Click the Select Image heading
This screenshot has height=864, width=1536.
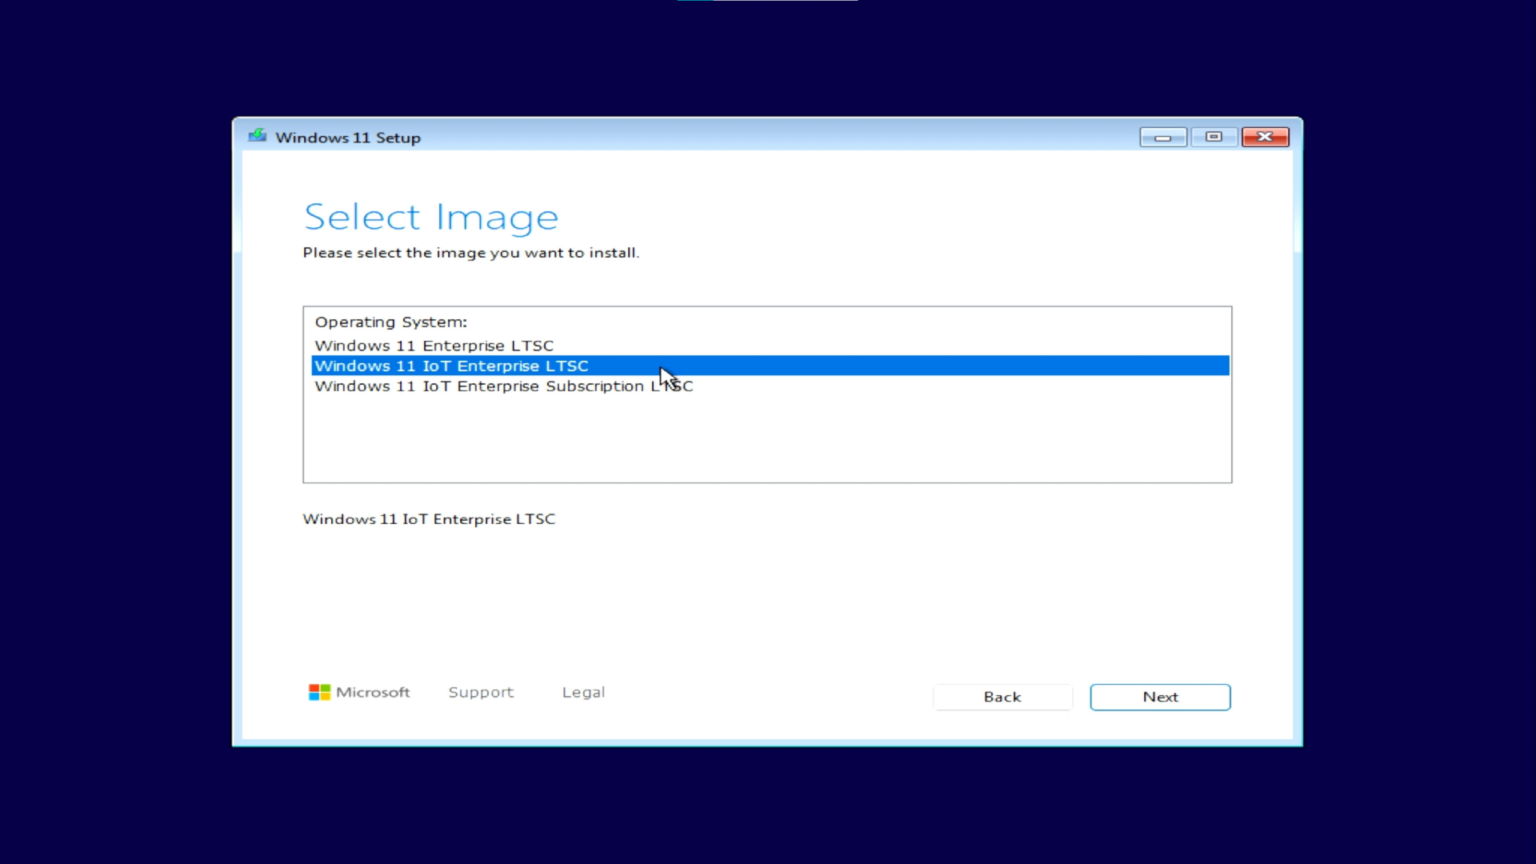(x=430, y=216)
